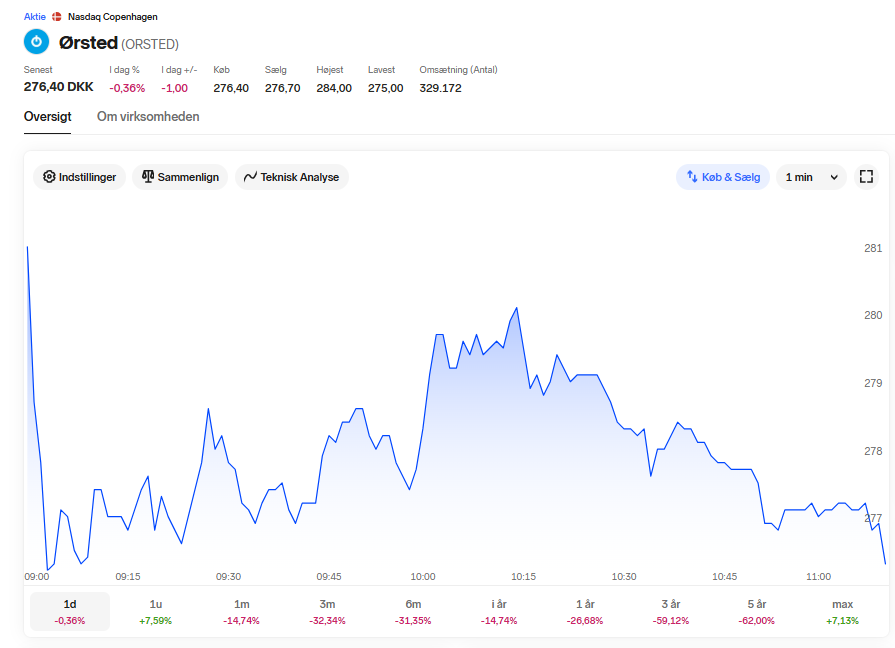Select the 1d time range
The height and width of the screenshot is (648, 895).
coord(70,611)
